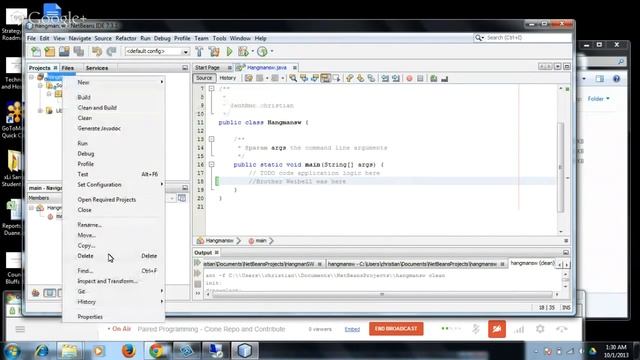Click the Stop Macro Recording icon
The image size is (640, 360).
[x=420, y=78]
